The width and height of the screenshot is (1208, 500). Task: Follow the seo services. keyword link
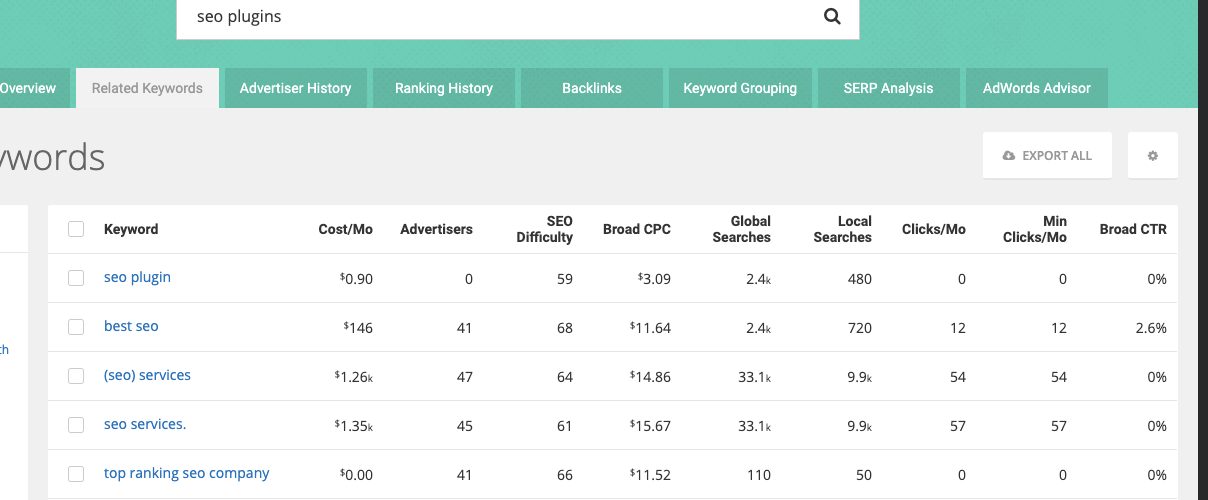click(145, 424)
